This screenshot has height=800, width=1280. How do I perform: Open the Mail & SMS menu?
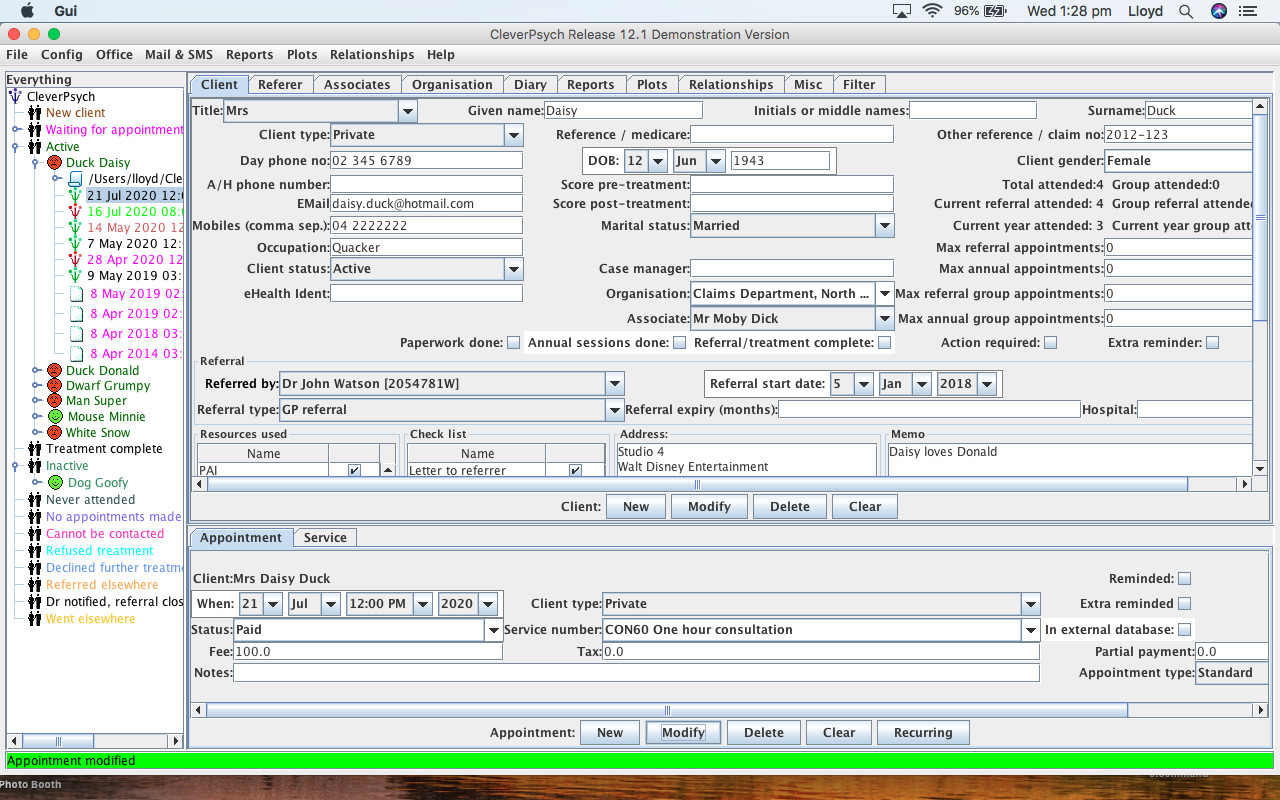[179, 55]
